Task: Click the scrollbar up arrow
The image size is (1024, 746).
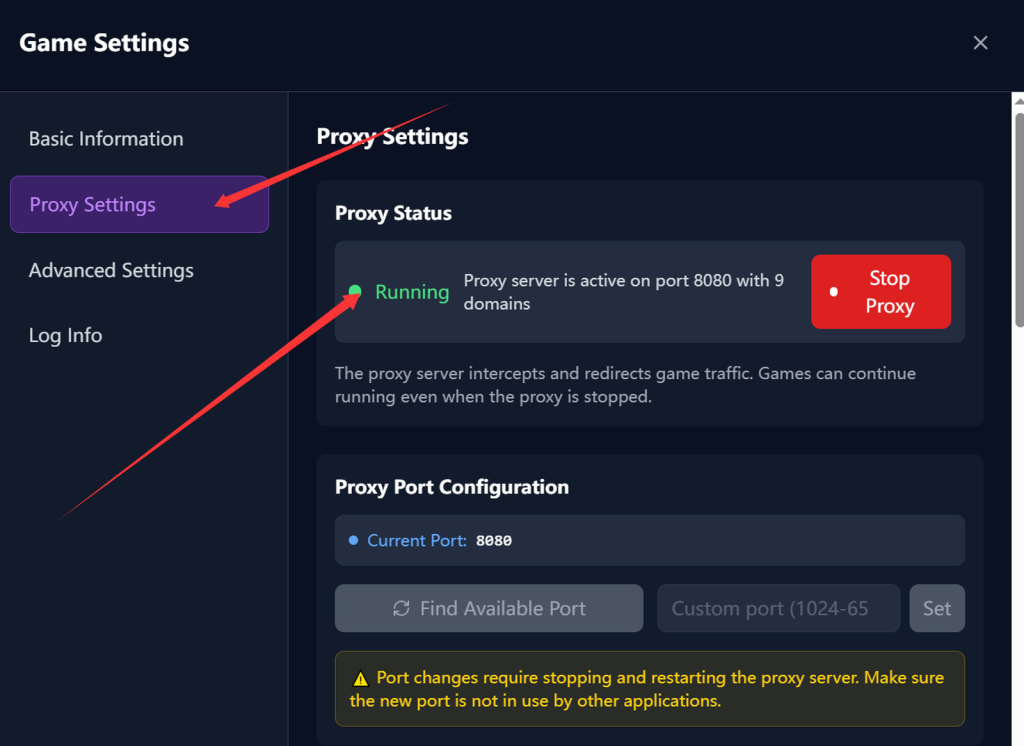Action: 1019,101
